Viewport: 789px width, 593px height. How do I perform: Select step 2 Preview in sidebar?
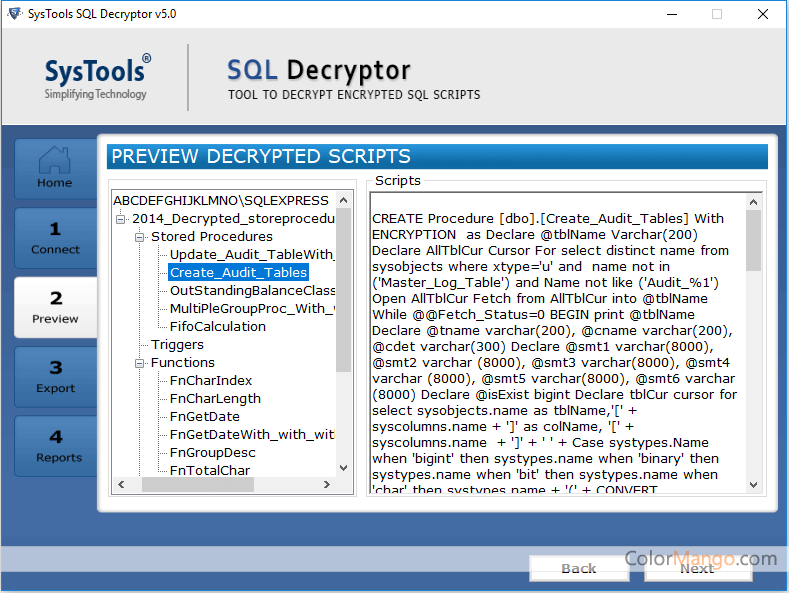pos(55,307)
